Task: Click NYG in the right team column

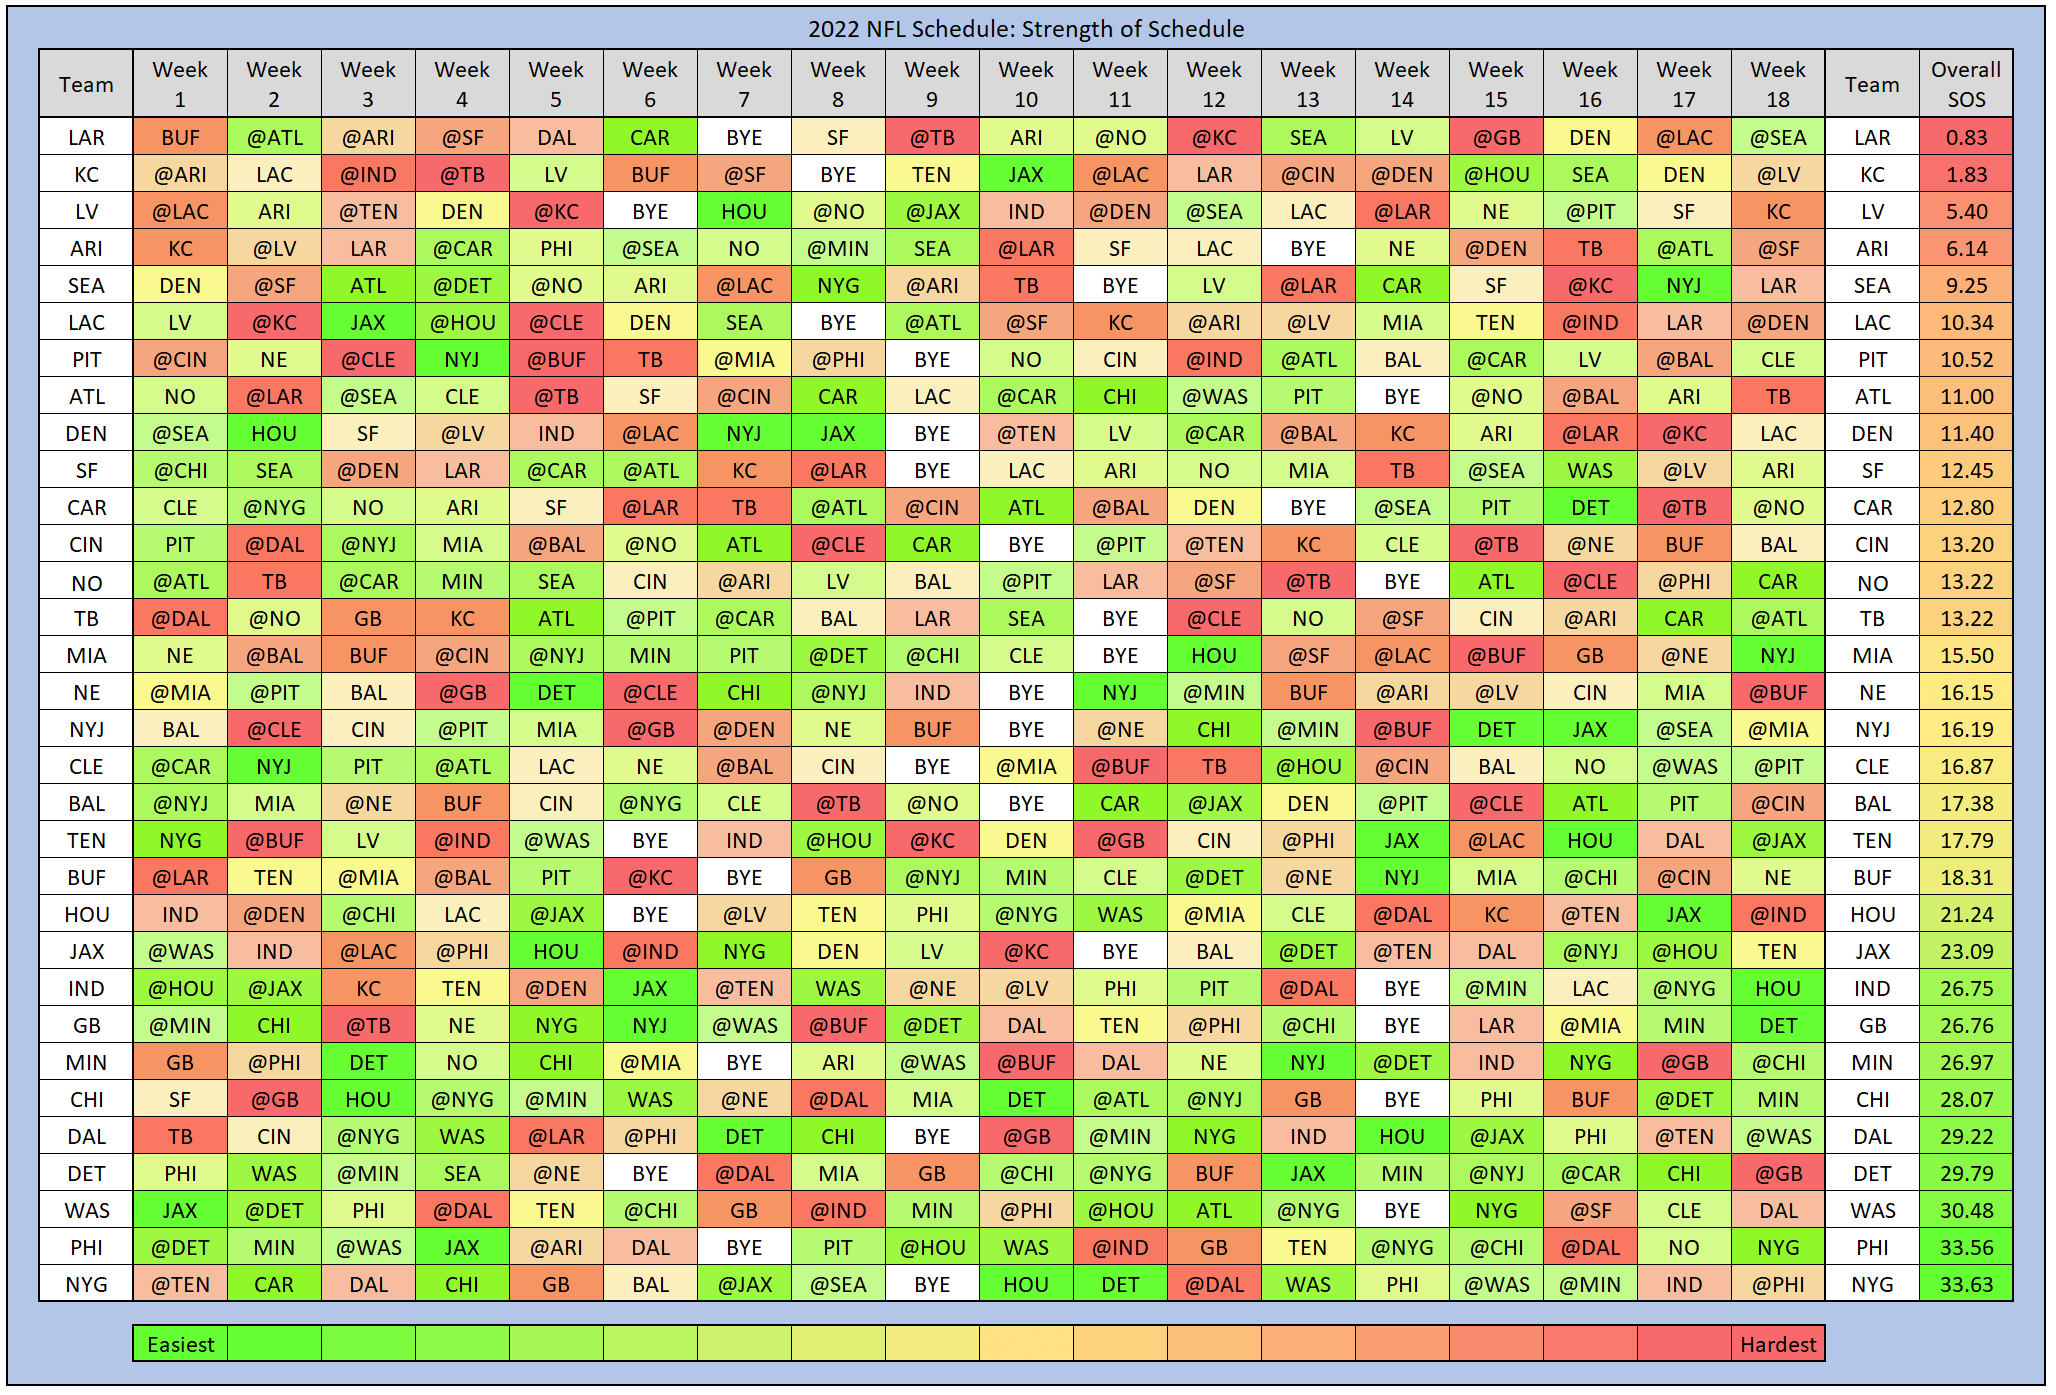Action: pyautogui.click(x=1872, y=1284)
